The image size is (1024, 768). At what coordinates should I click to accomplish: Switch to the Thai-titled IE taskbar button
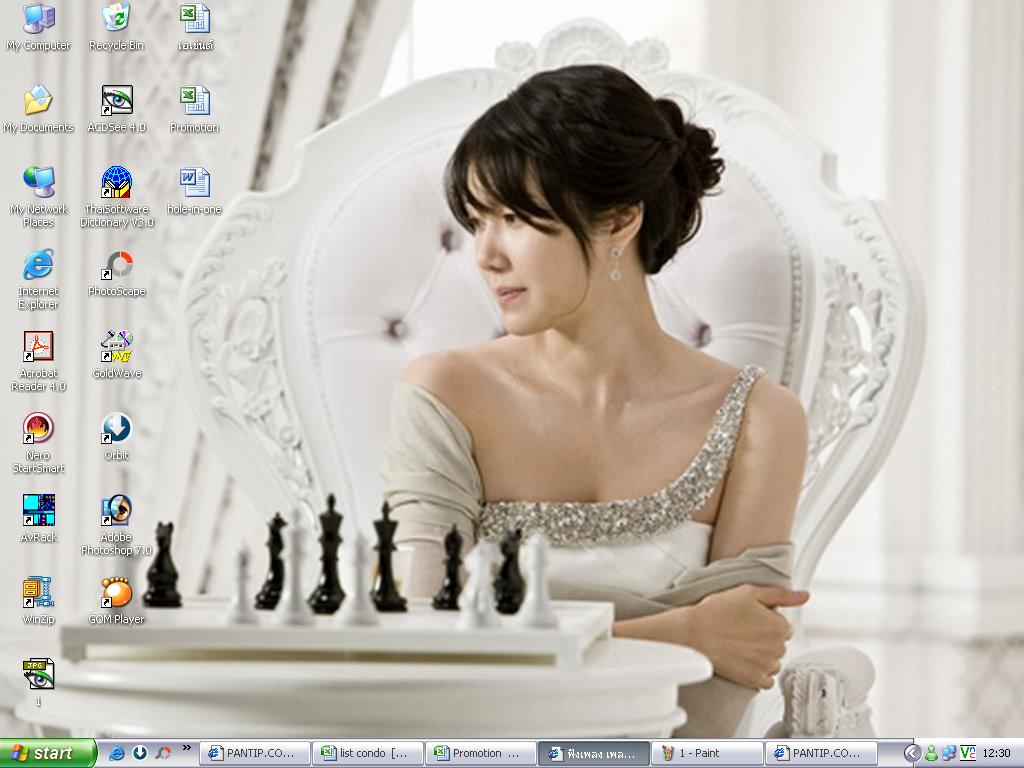pyautogui.click(x=594, y=754)
